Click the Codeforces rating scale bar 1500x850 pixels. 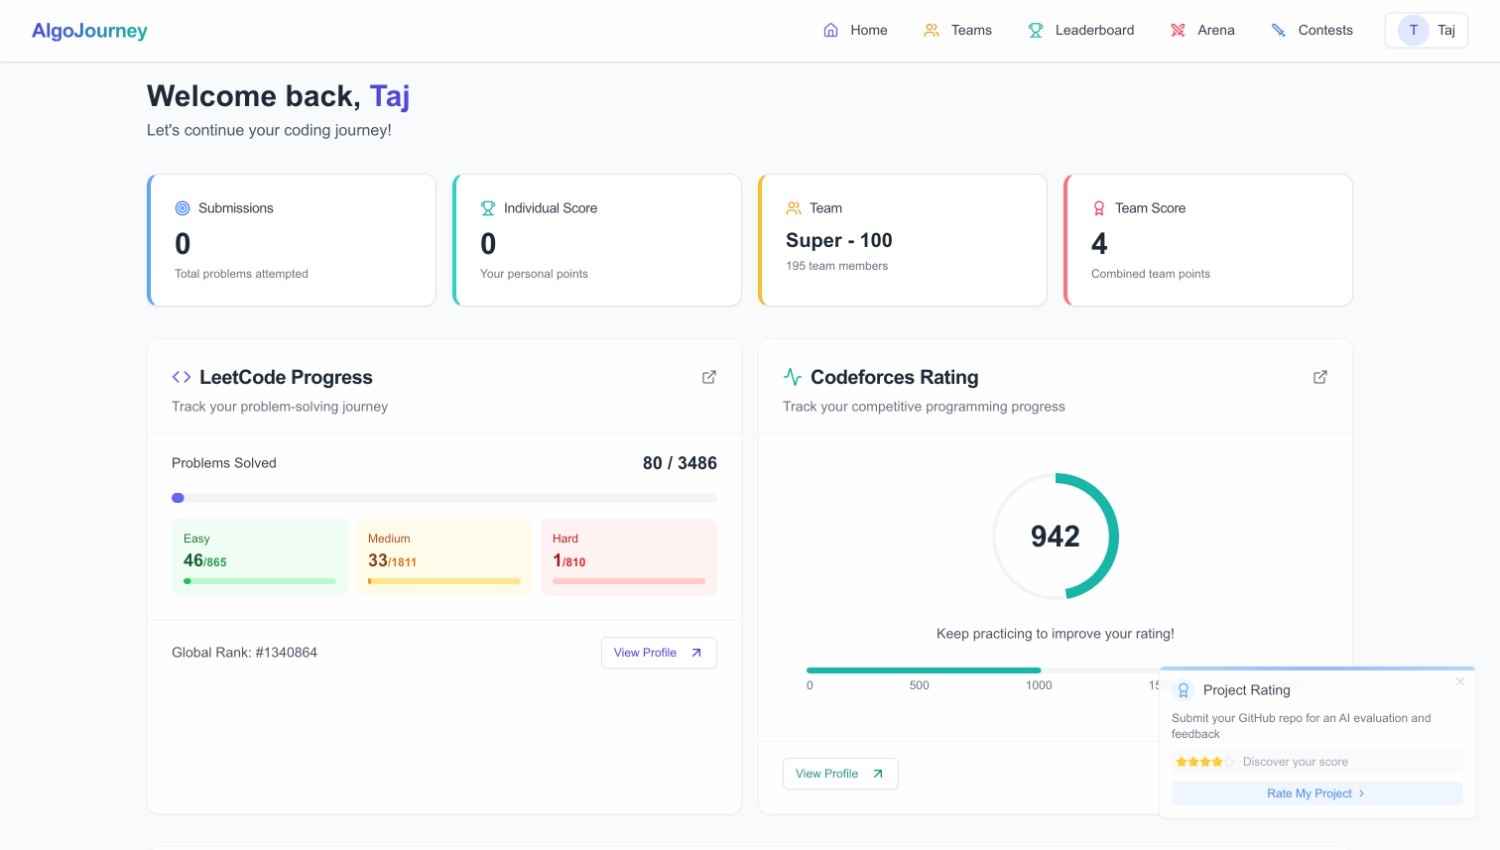(980, 670)
